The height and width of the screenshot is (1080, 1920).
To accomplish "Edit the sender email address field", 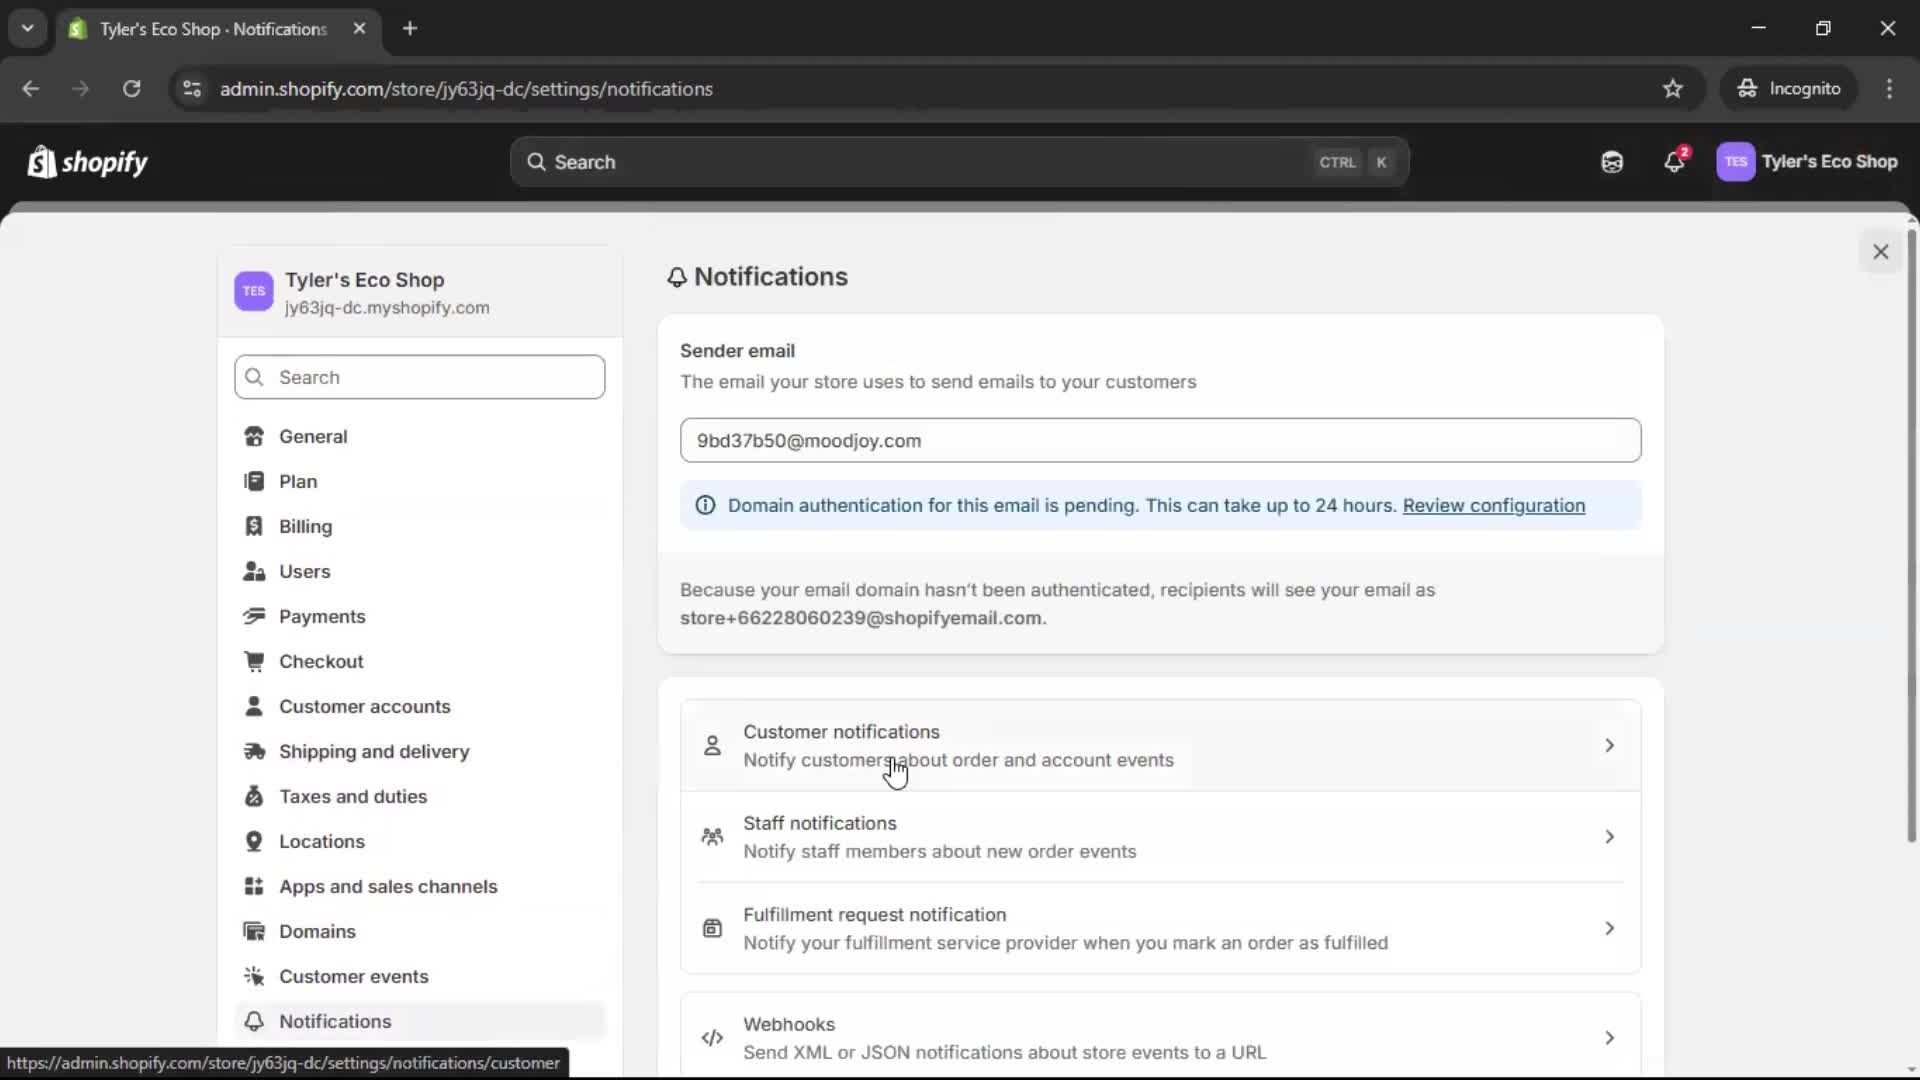I will pos(1160,440).
